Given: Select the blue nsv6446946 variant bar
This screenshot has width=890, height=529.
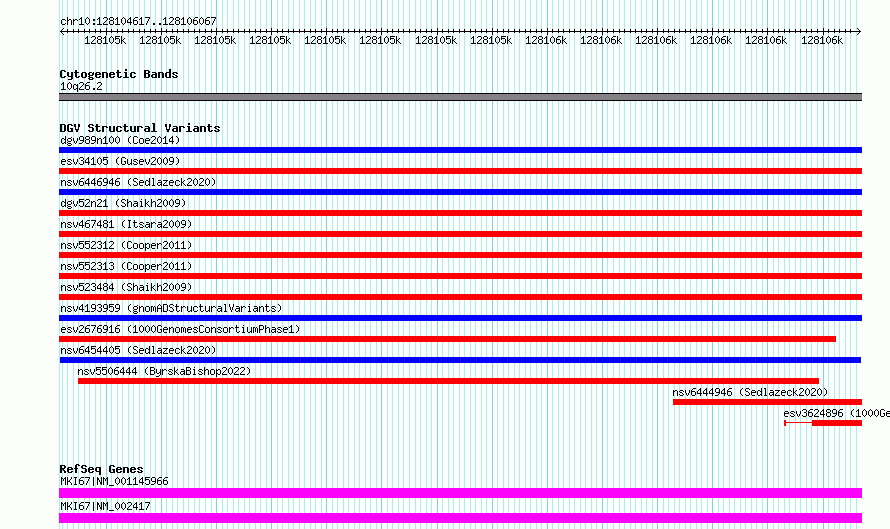Looking at the screenshot, I should tap(460, 192).
